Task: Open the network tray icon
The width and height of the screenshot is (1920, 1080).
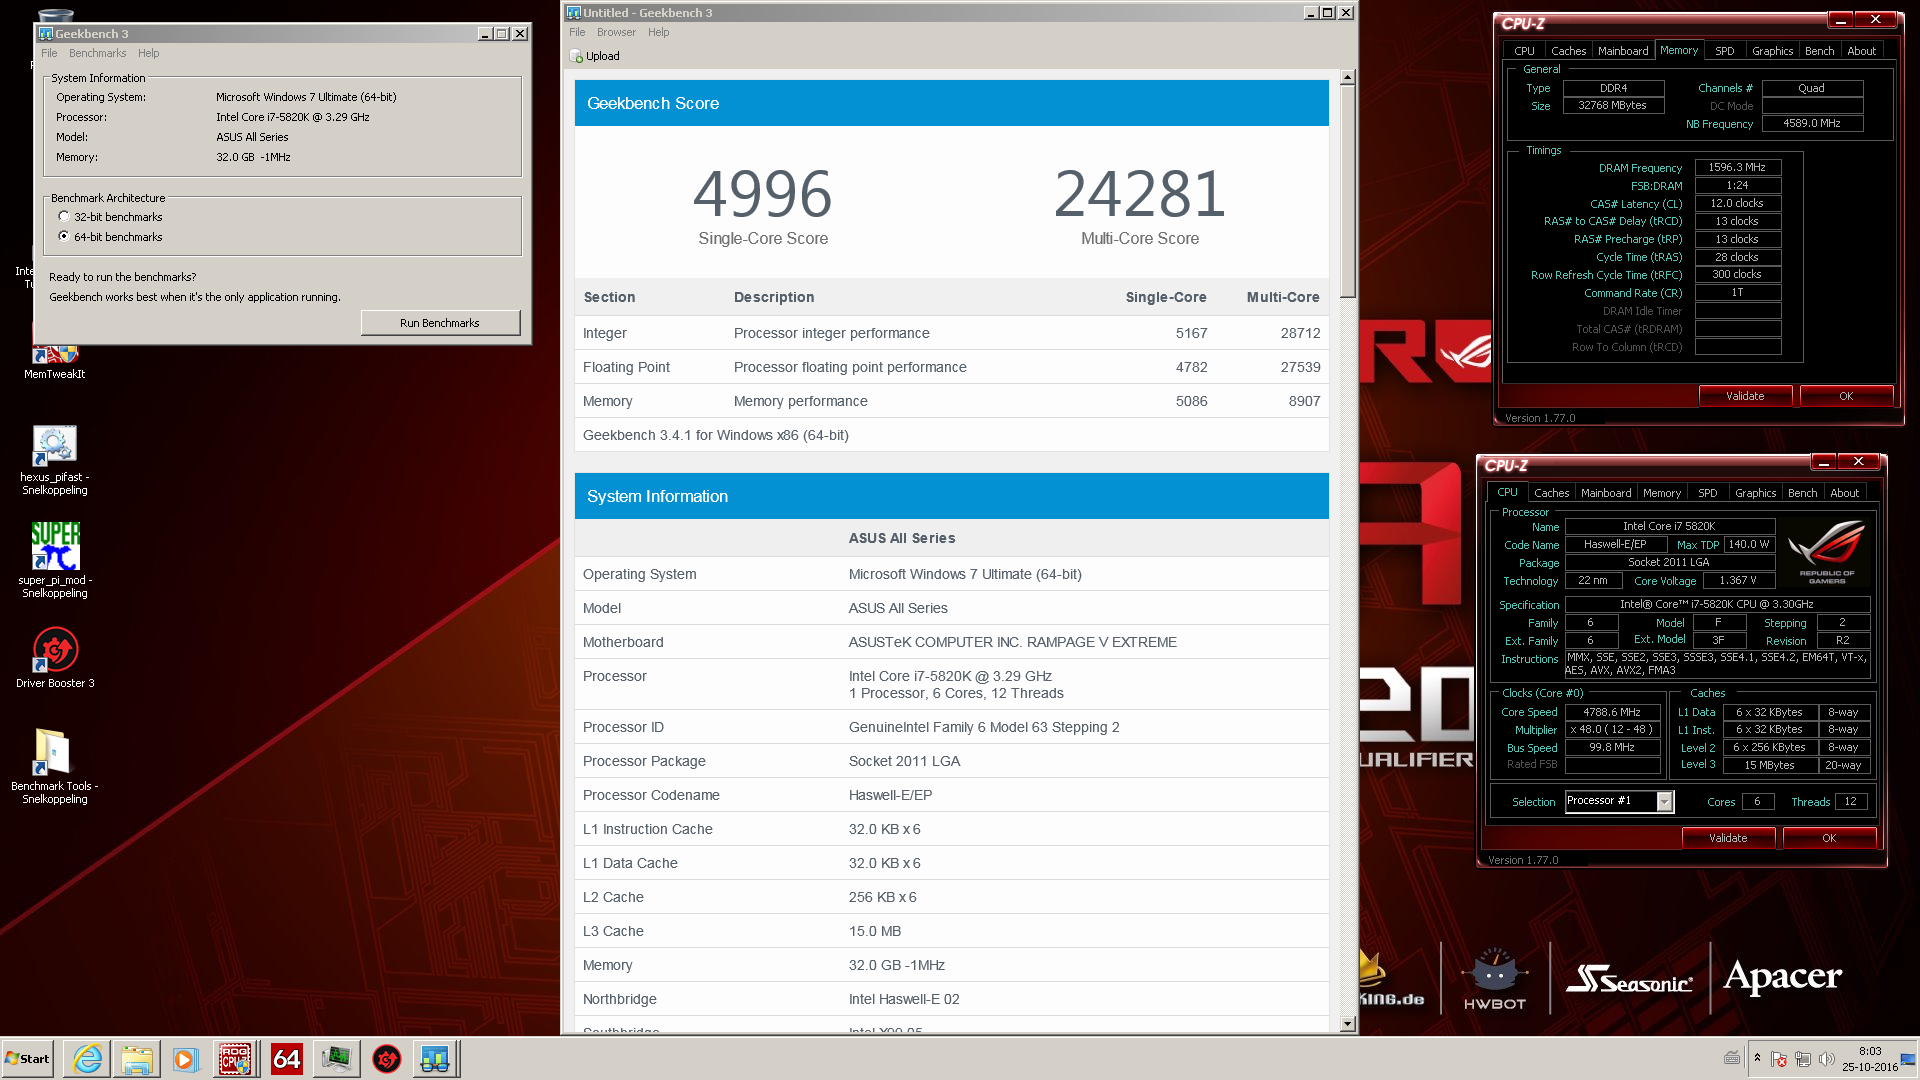Action: pos(1803,1059)
